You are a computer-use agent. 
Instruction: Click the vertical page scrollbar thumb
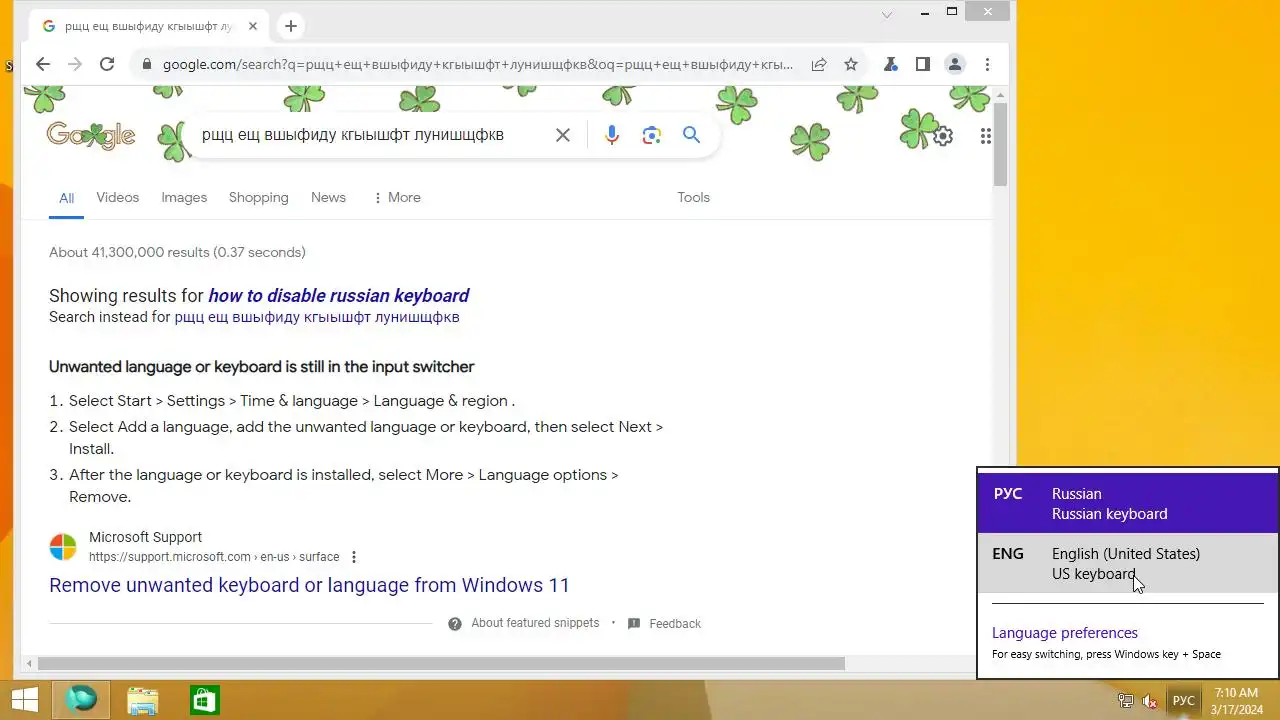point(1000,143)
